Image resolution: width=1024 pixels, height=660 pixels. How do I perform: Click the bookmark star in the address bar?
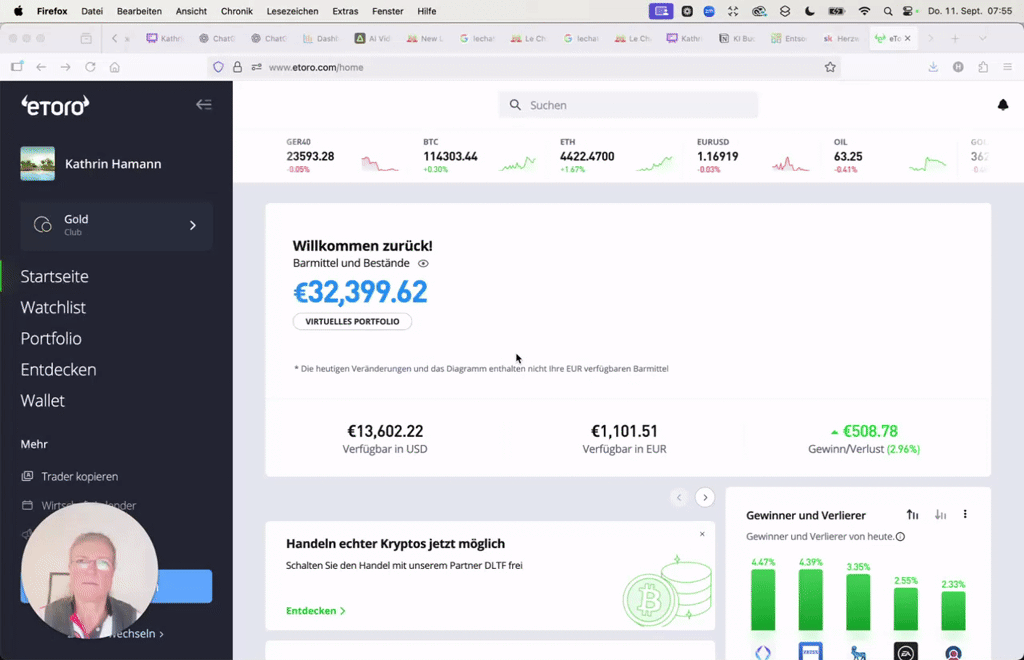coord(830,67)
